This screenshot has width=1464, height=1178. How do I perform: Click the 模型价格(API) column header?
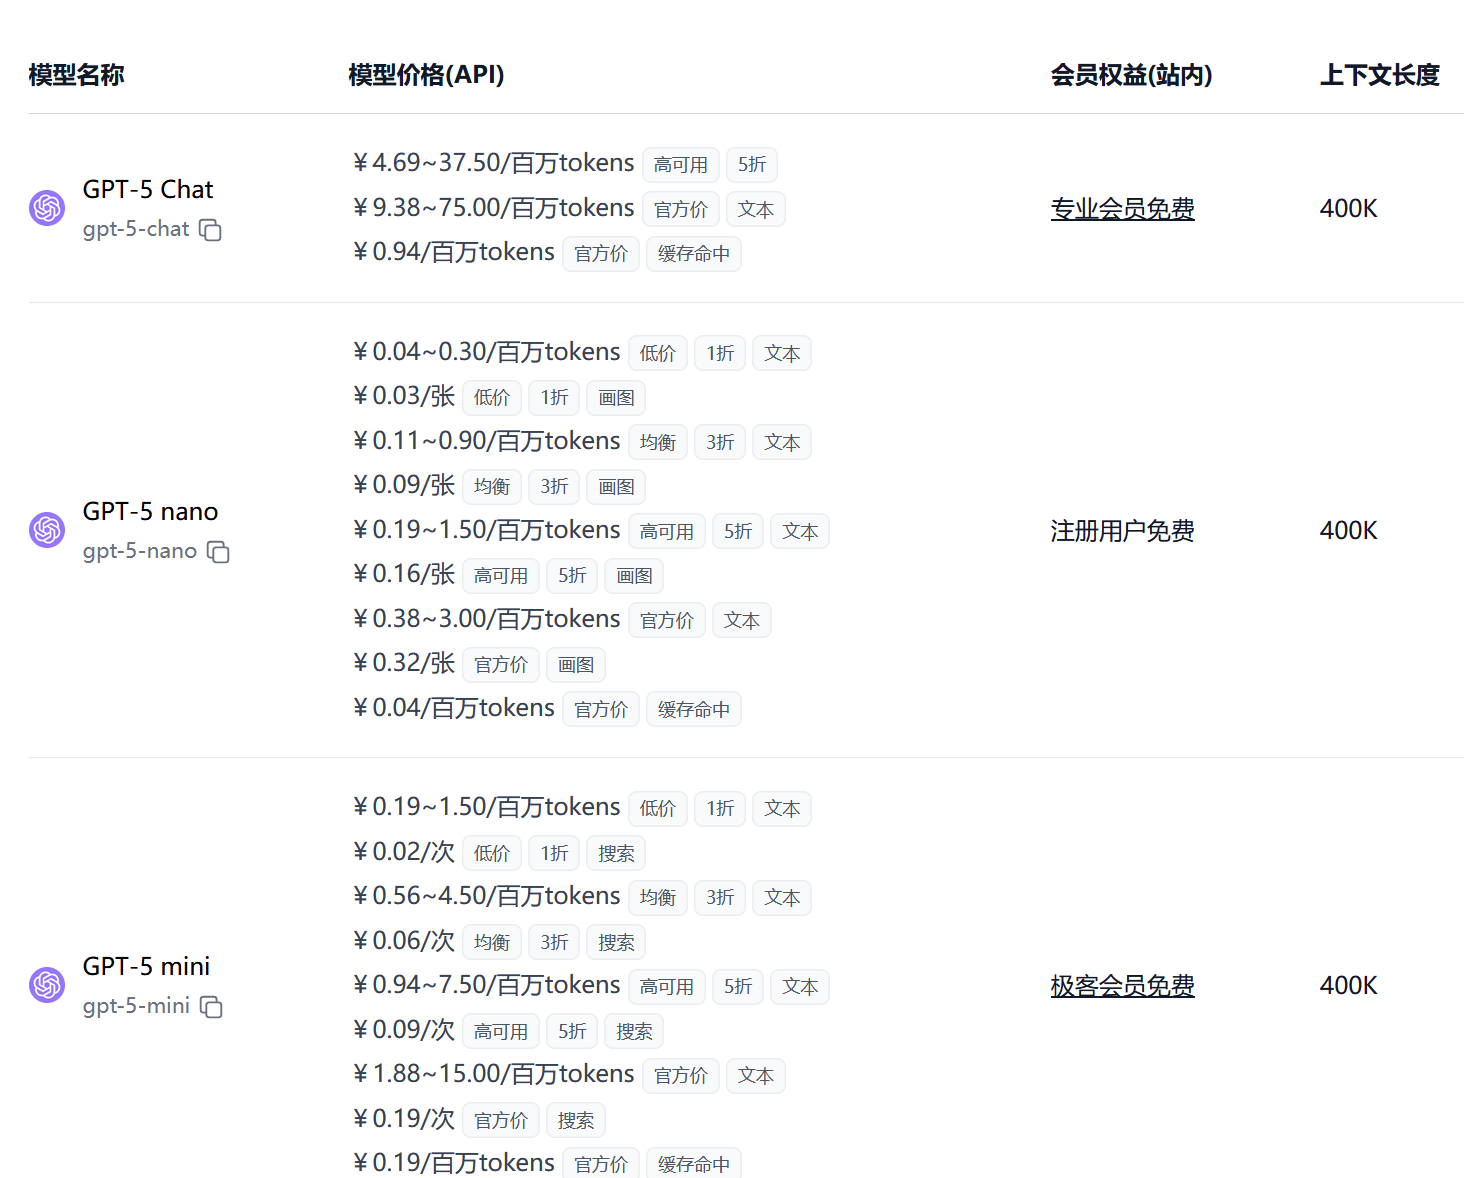(x=426, y=75)
